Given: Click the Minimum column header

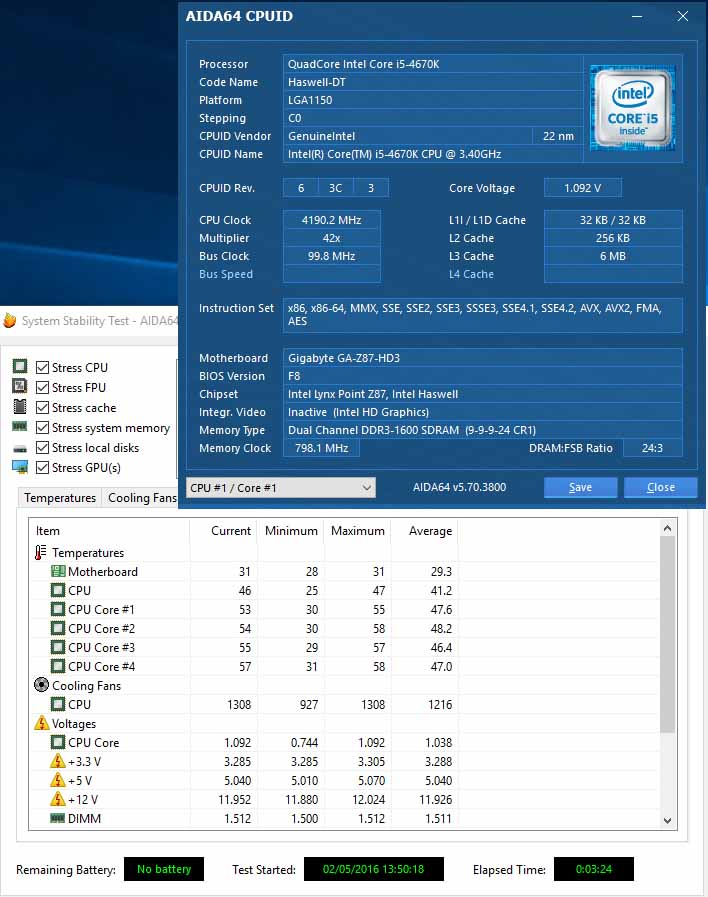Looking at the screenshot, I should [291, 530].
